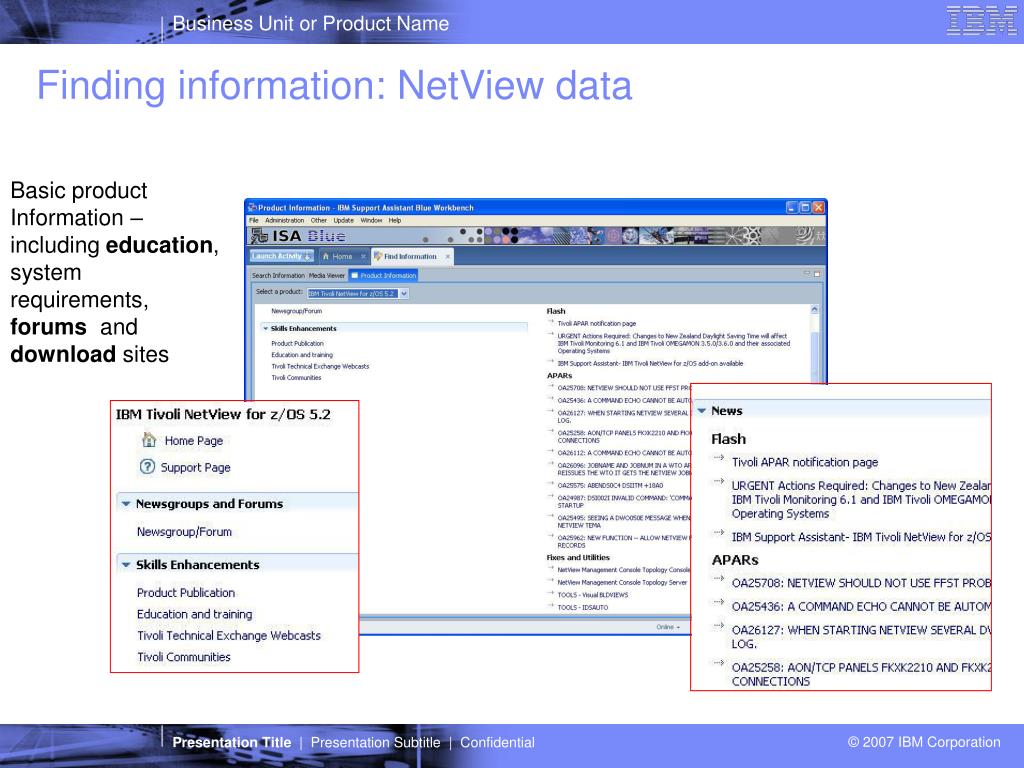
Task: Close the Home tab with its X
Action: [364, 257]
